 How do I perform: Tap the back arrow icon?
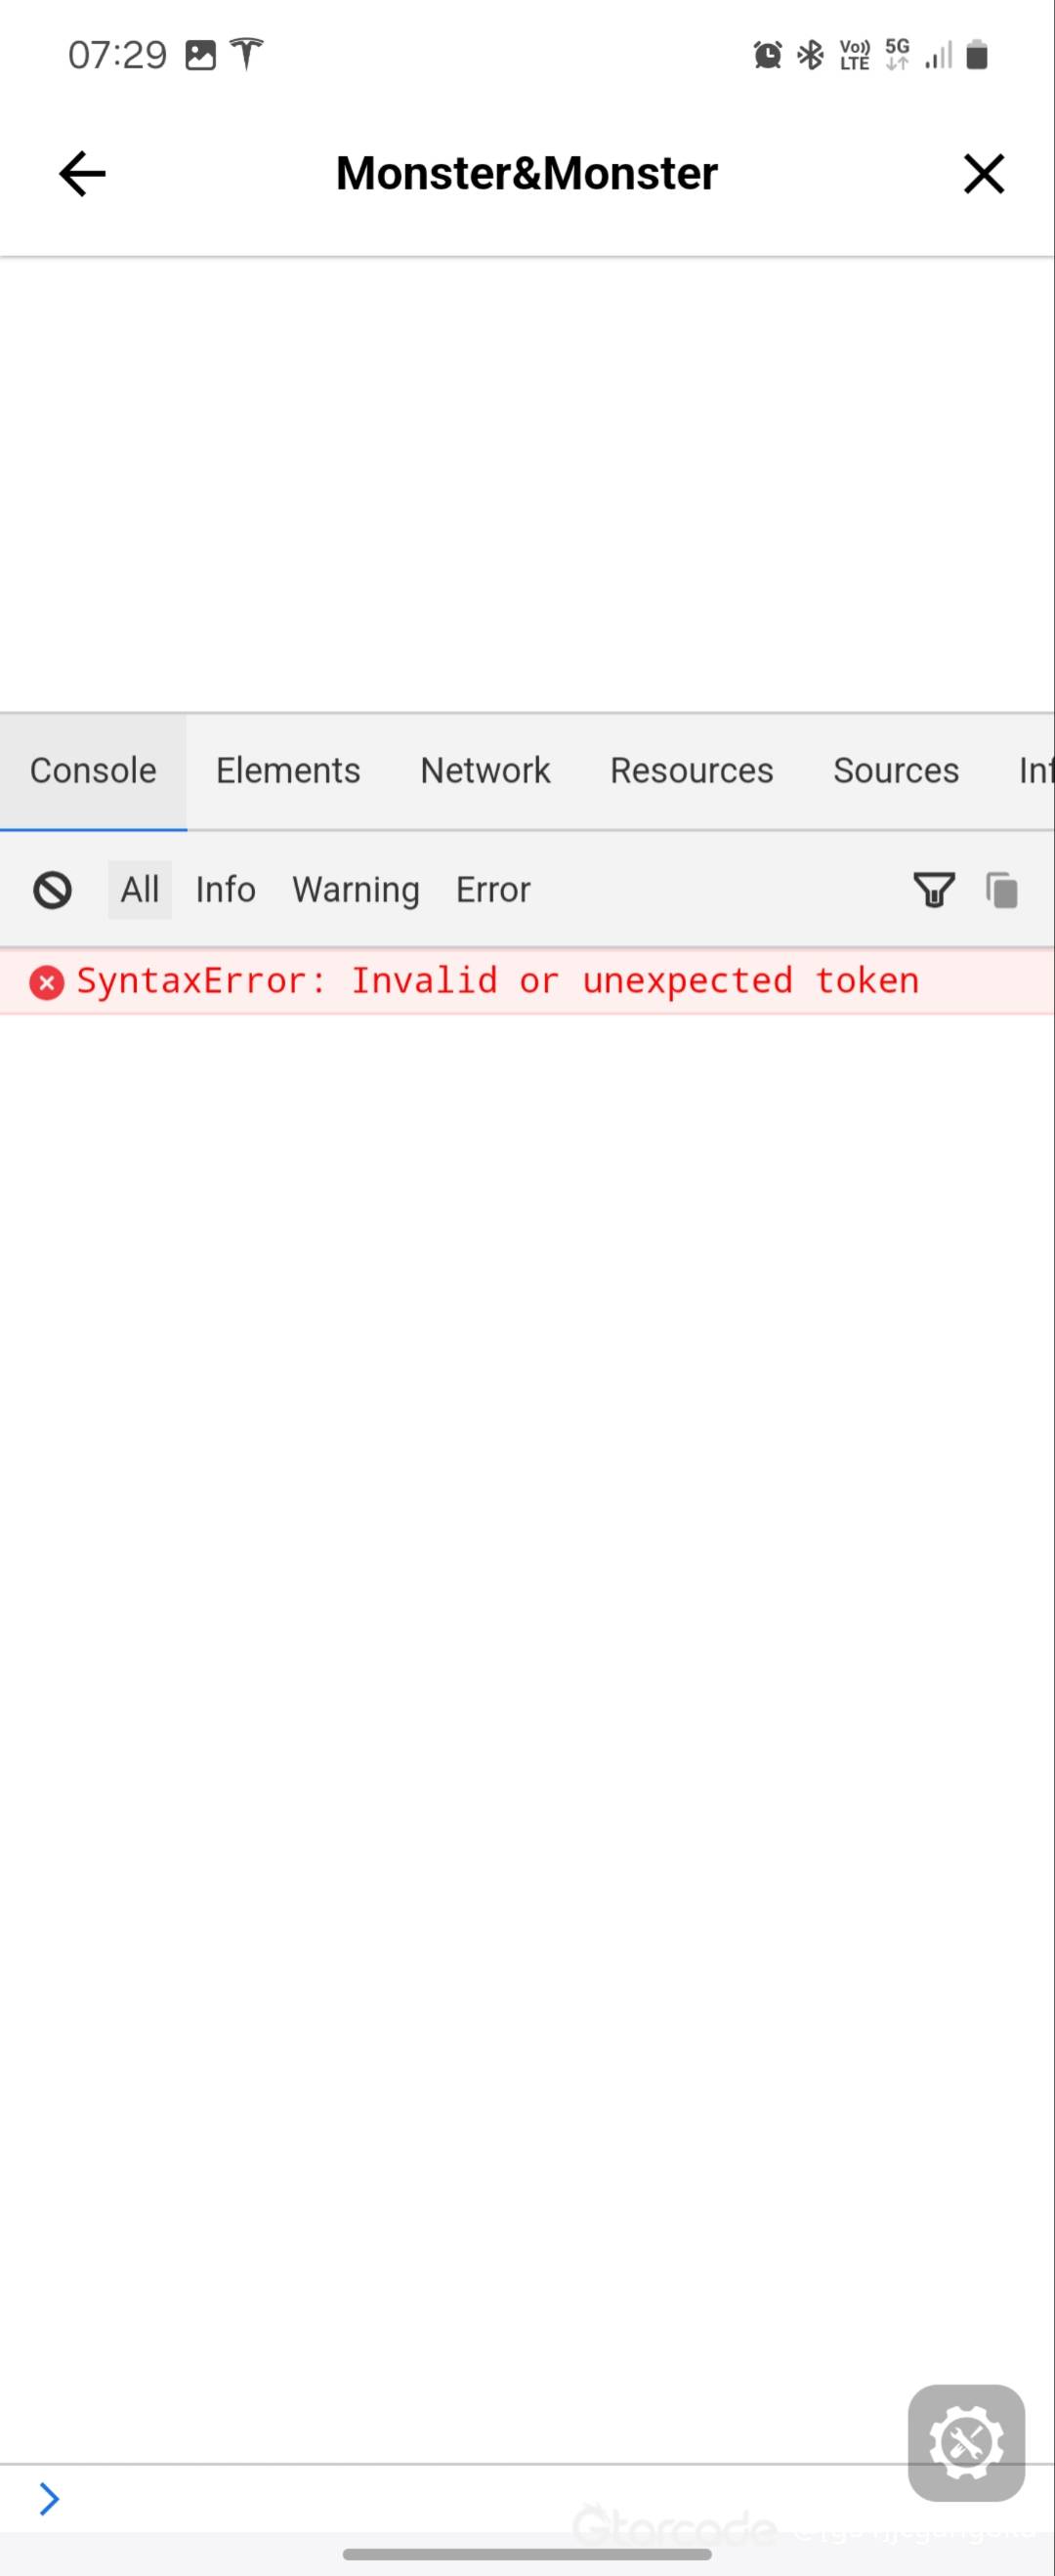pos(82,174)
